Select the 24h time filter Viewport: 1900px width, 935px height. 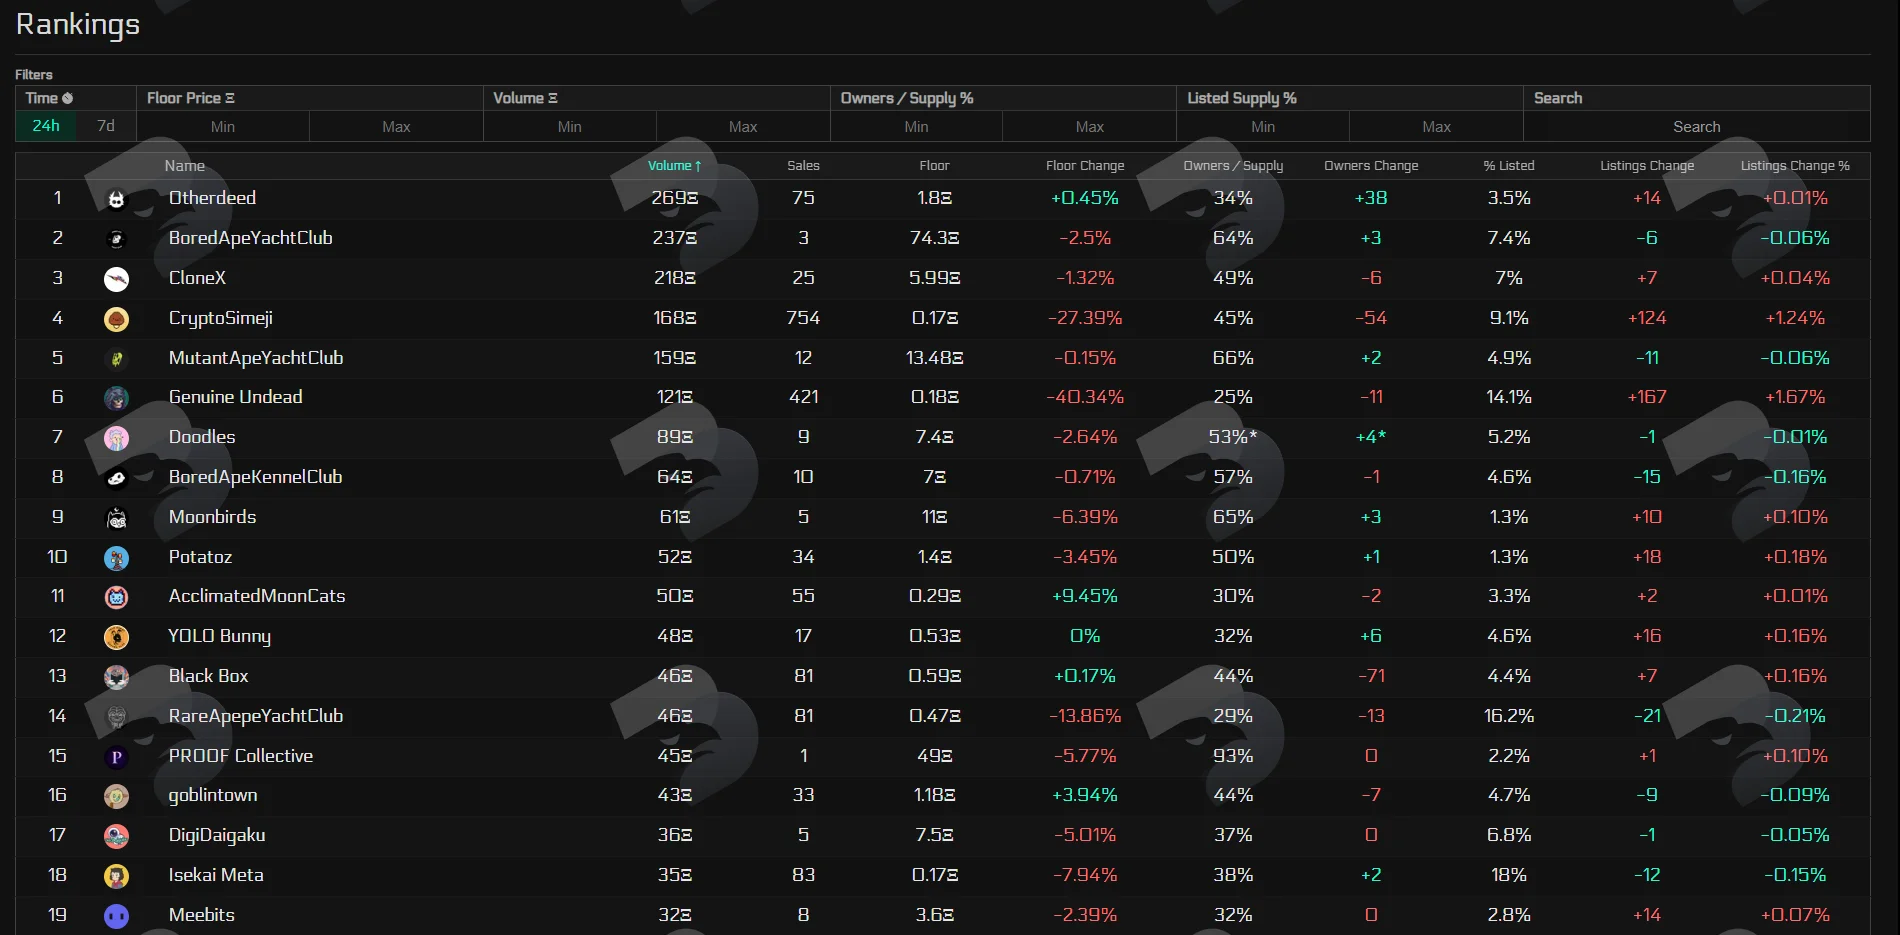pyautogui.click(x=46, y=126)
